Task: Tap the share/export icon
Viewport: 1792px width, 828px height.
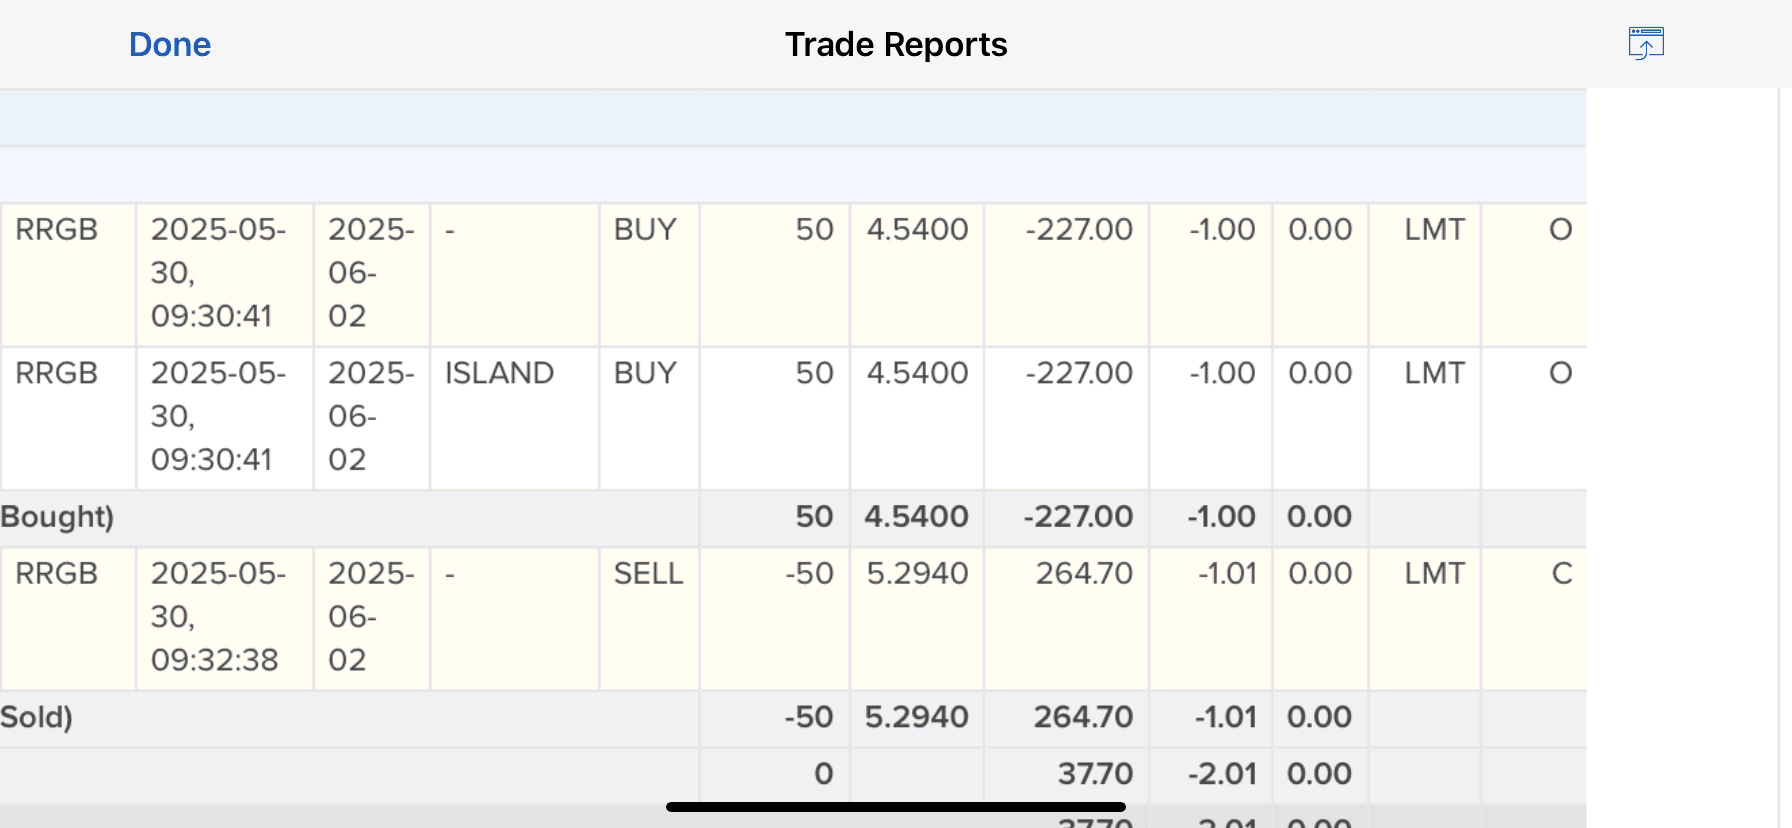Action: (1645, 44)
